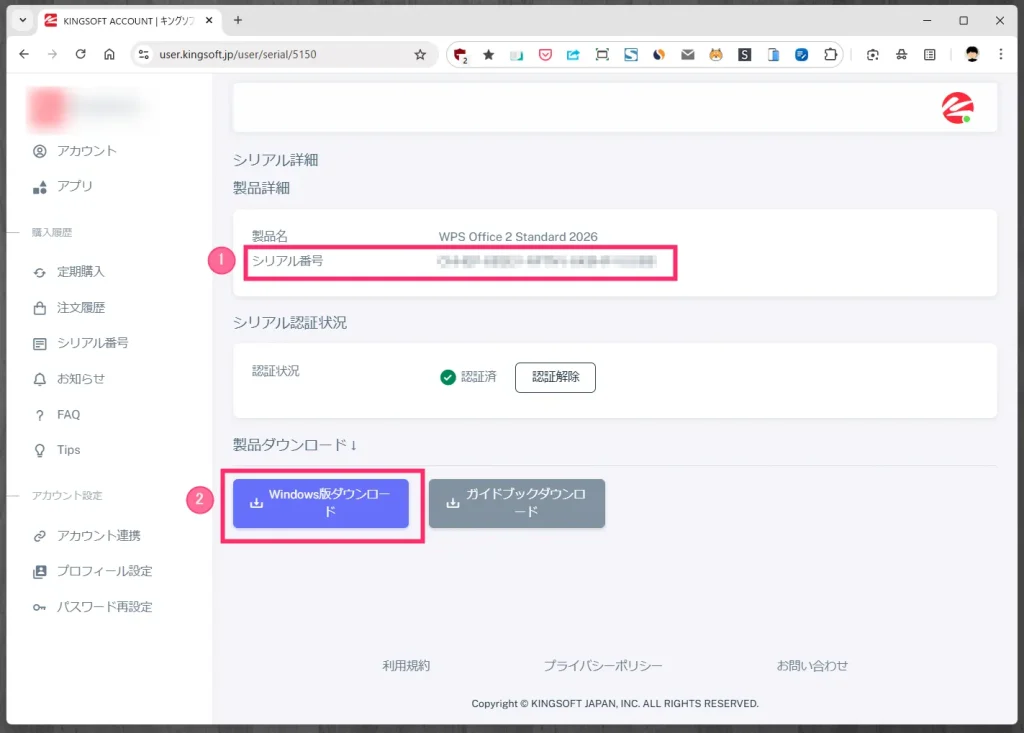Bookmark this page with the star outline
The height and width of the screenshot is (733, 1024).
pyautogui.click(x=420, y=54)
